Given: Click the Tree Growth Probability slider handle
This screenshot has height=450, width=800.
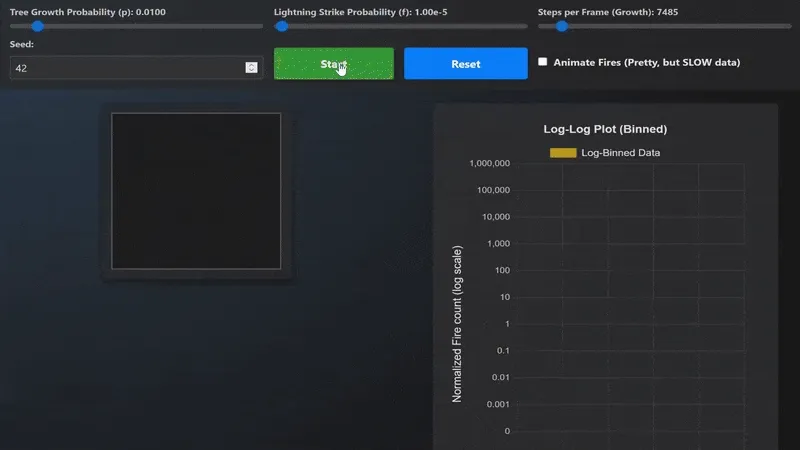Looking at the screenshot, I should [37, 26].
